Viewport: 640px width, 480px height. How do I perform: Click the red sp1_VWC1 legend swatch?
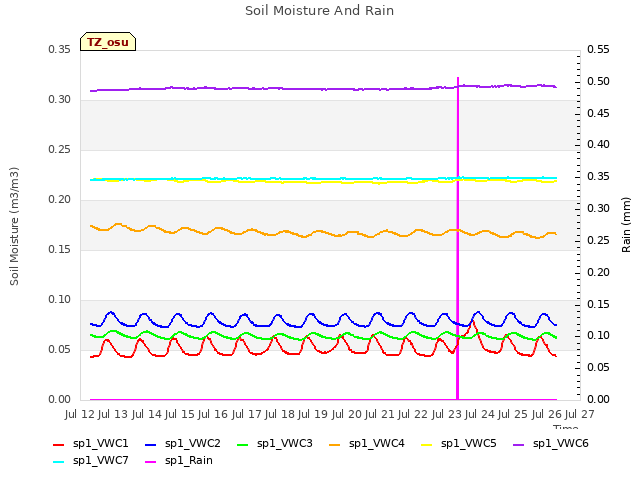(59, 444)
